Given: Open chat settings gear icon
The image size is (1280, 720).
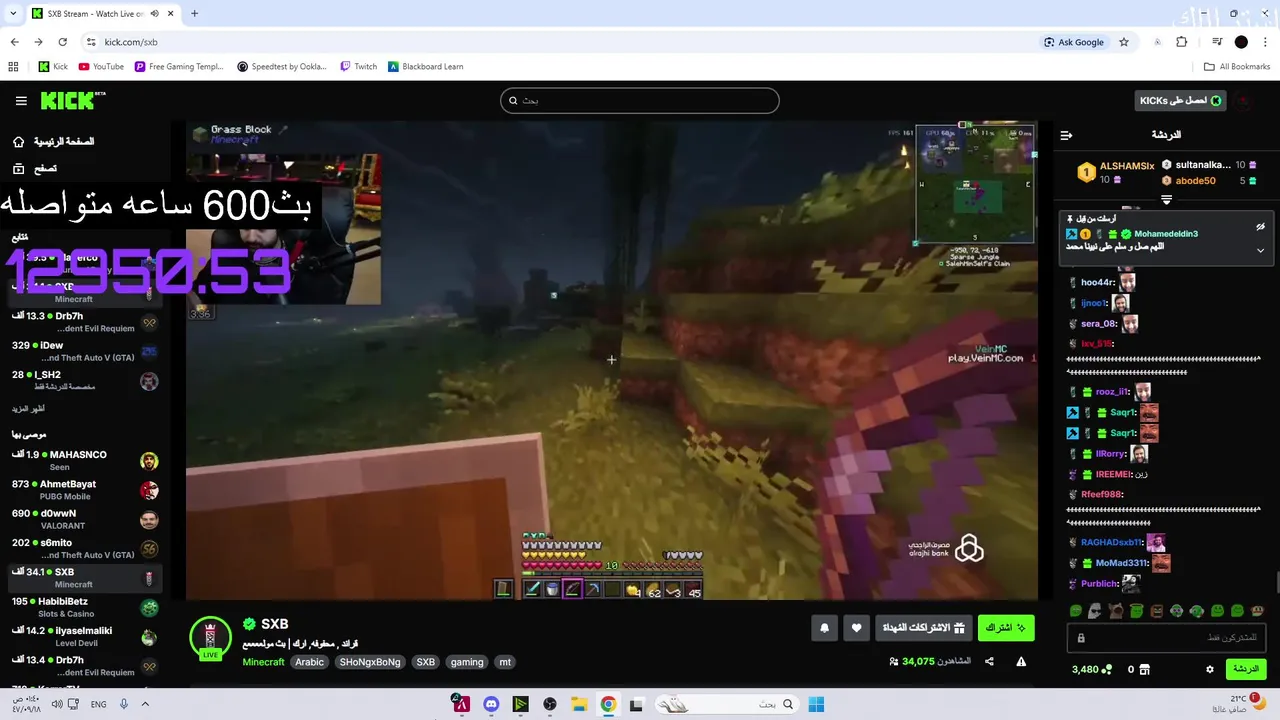Looking at the screenshot, I should point(1210,669).
